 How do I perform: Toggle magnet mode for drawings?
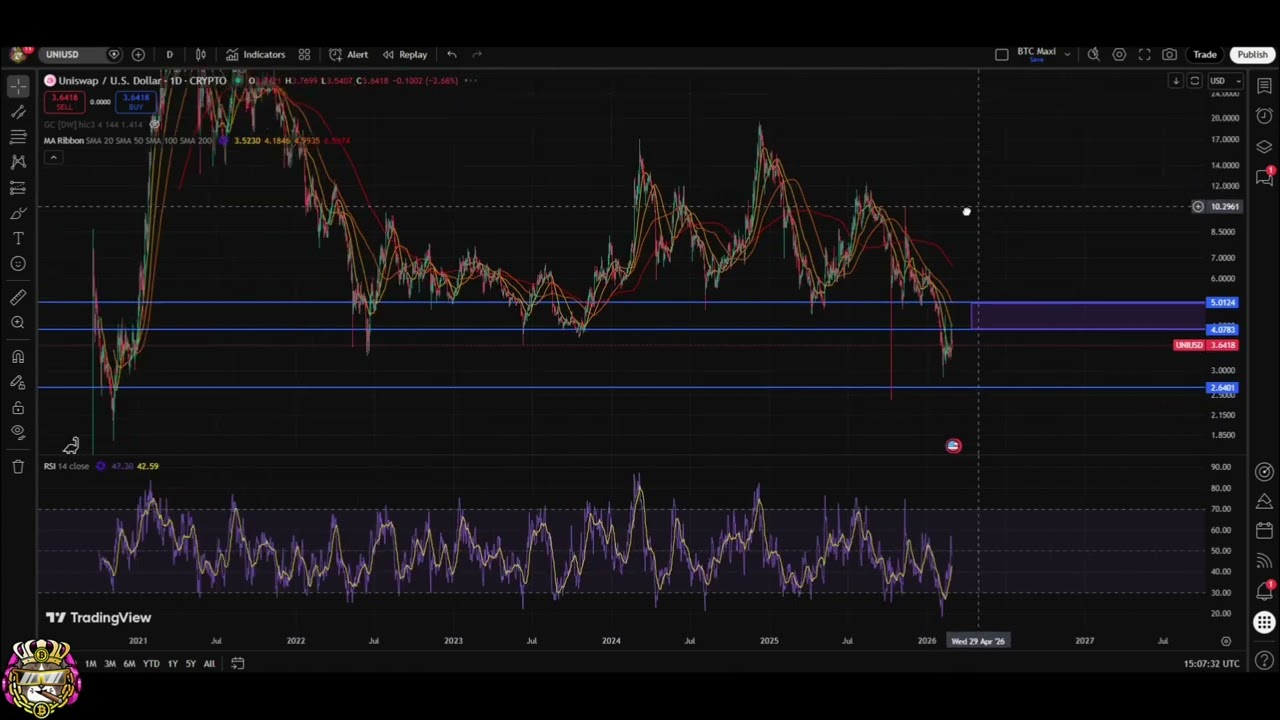tap(18, 356)
